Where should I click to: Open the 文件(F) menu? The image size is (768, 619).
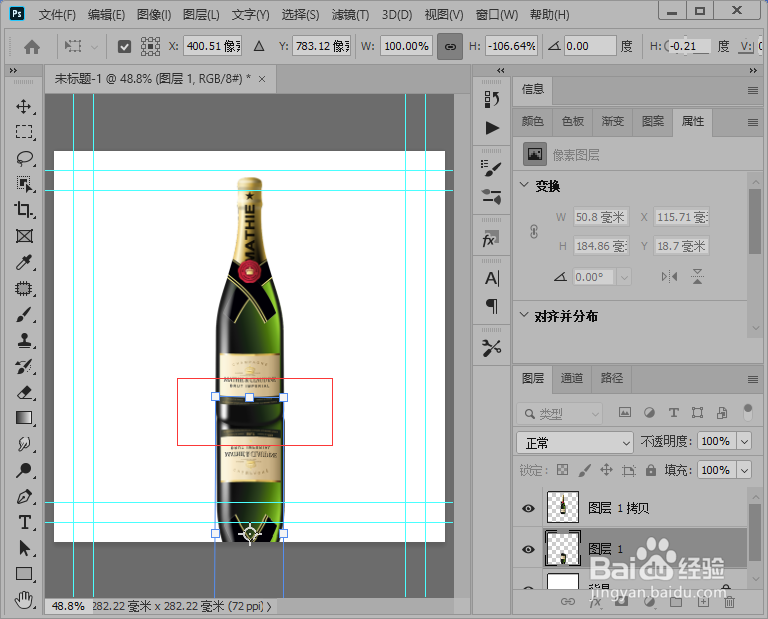[57, 15]
